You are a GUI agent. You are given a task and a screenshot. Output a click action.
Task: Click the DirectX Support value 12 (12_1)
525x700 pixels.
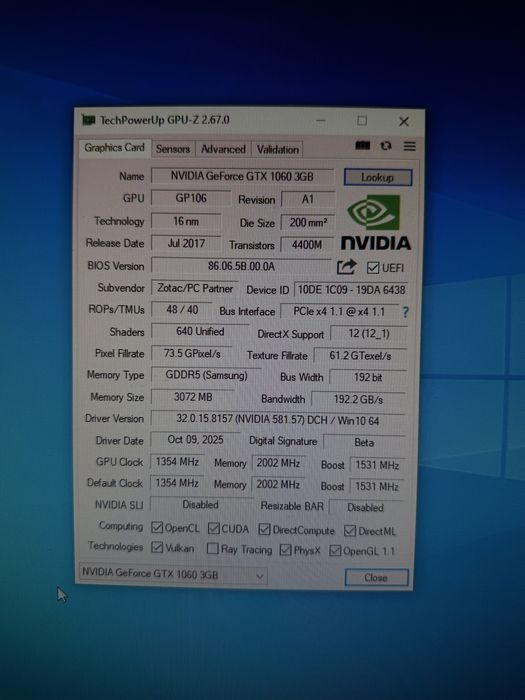(x=369, y=334)
